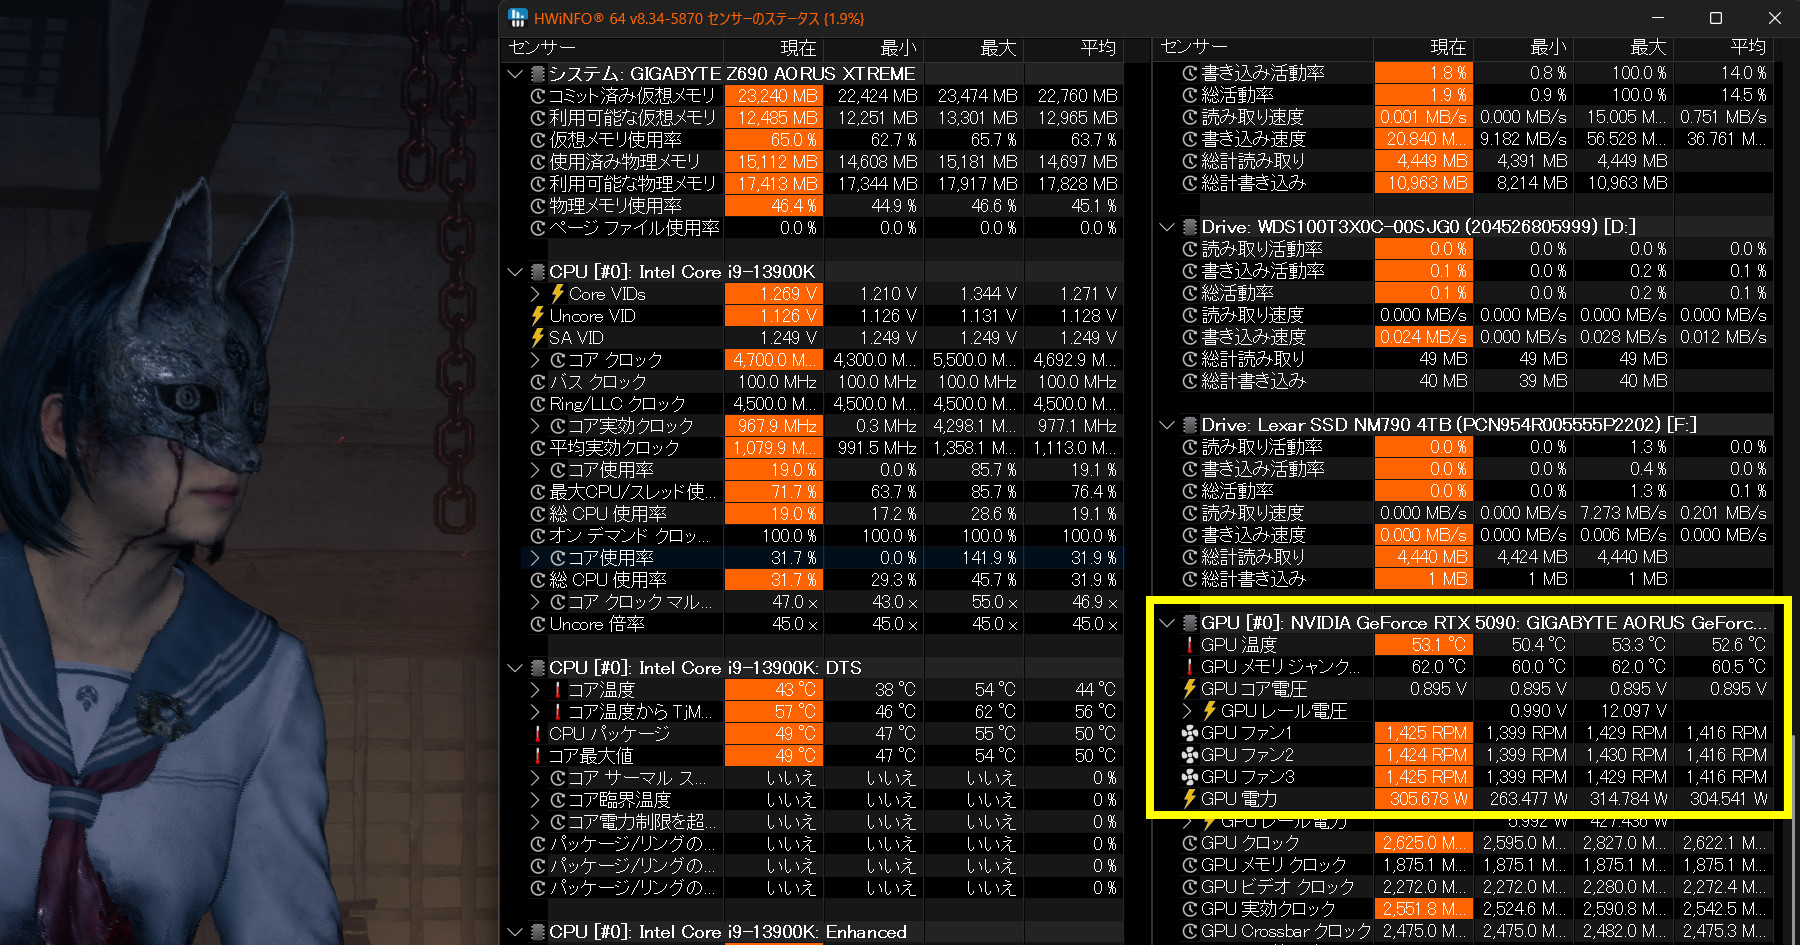The image size is (1800, 945).
Task: Click the HWiNFO app icon in title bar
Action: point(517,18)
